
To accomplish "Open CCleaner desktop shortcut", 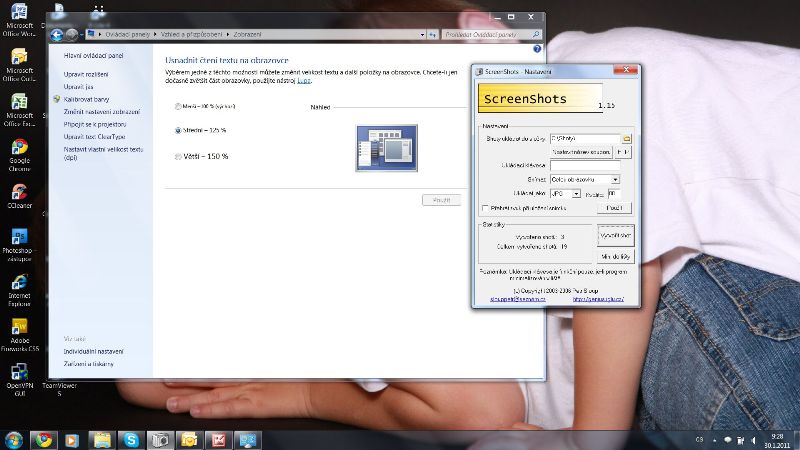I will [x=19, y=196].
